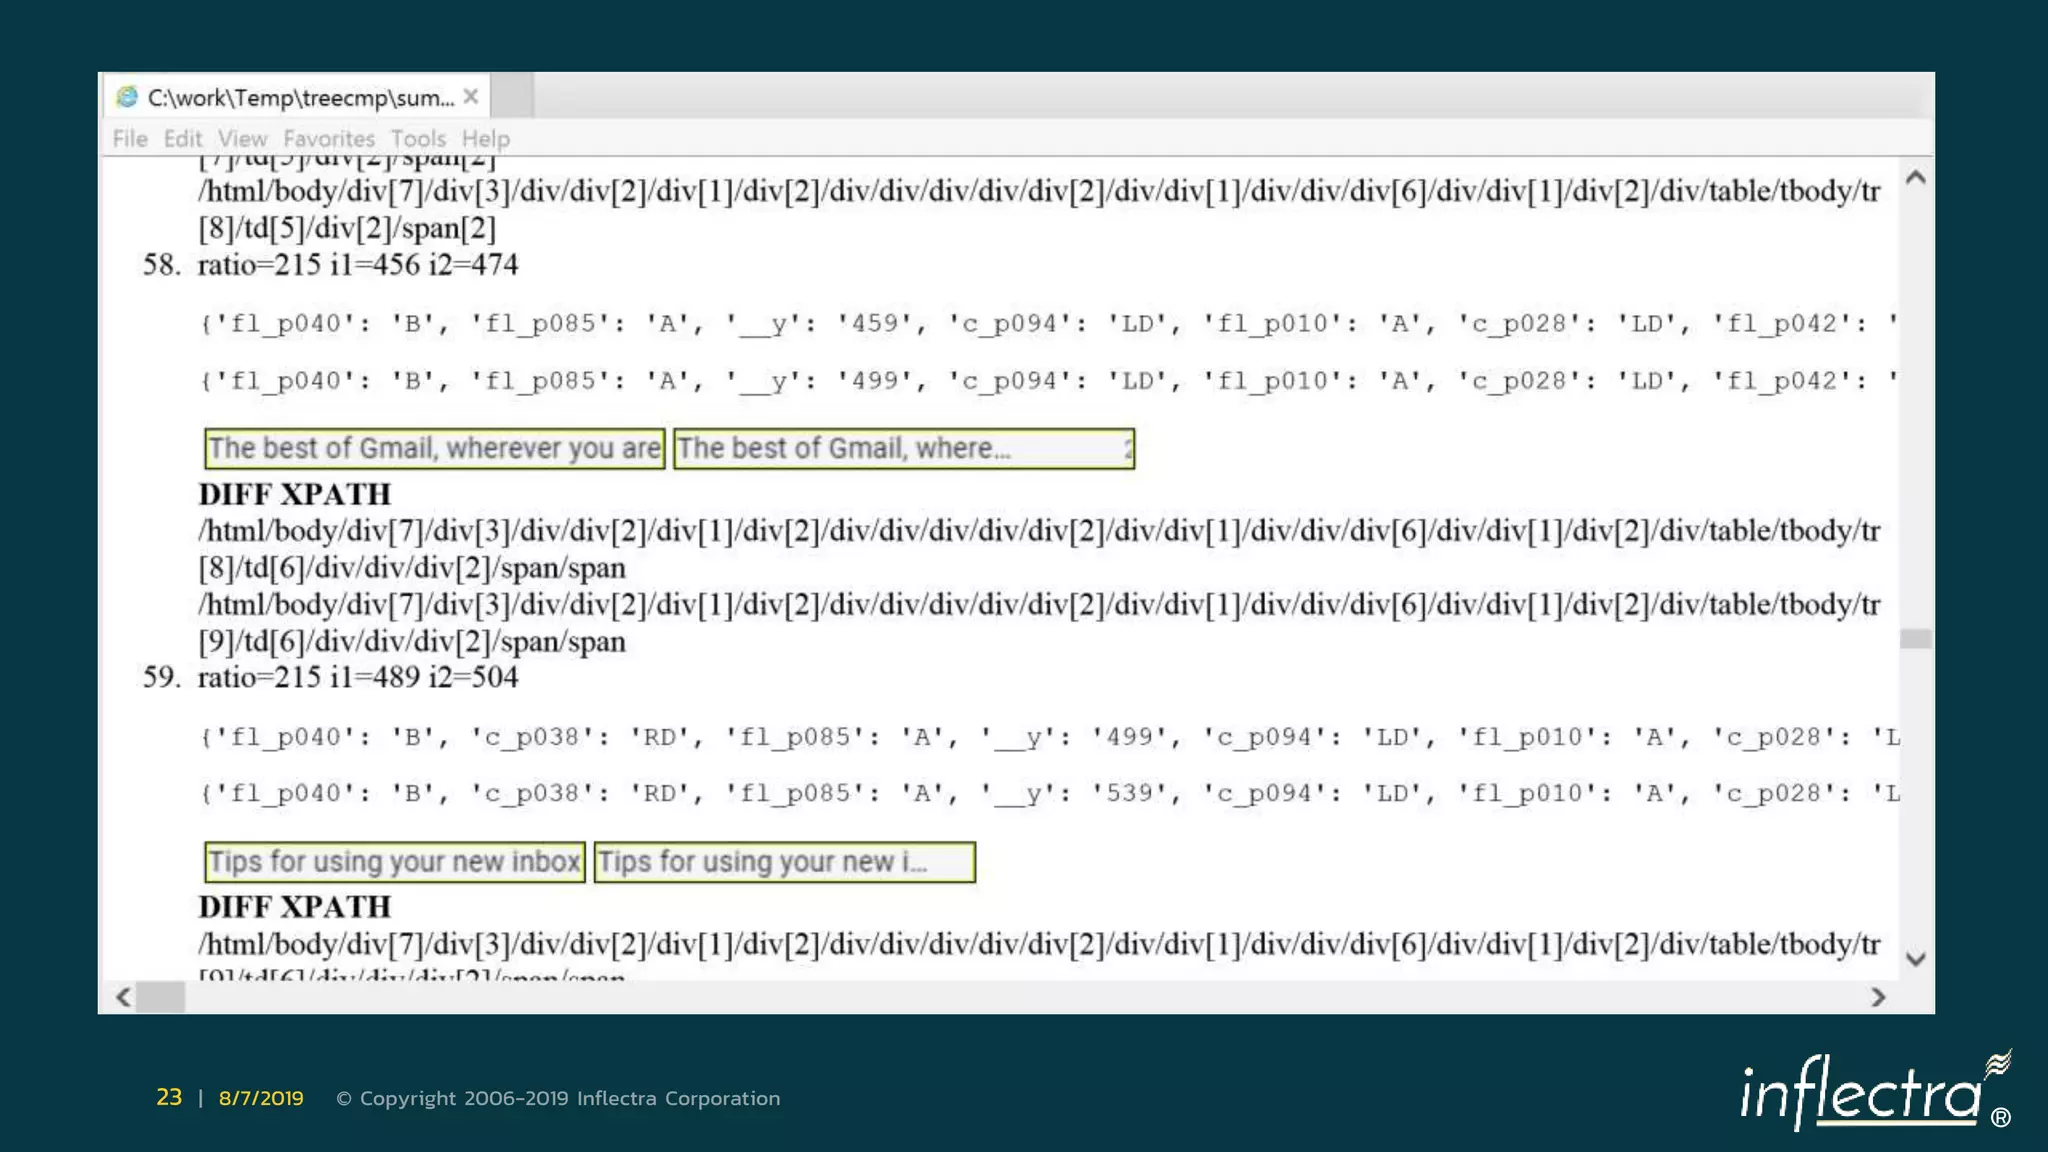
Task: Click the horizontal scrollbar thumb
Action: [161, 997]
